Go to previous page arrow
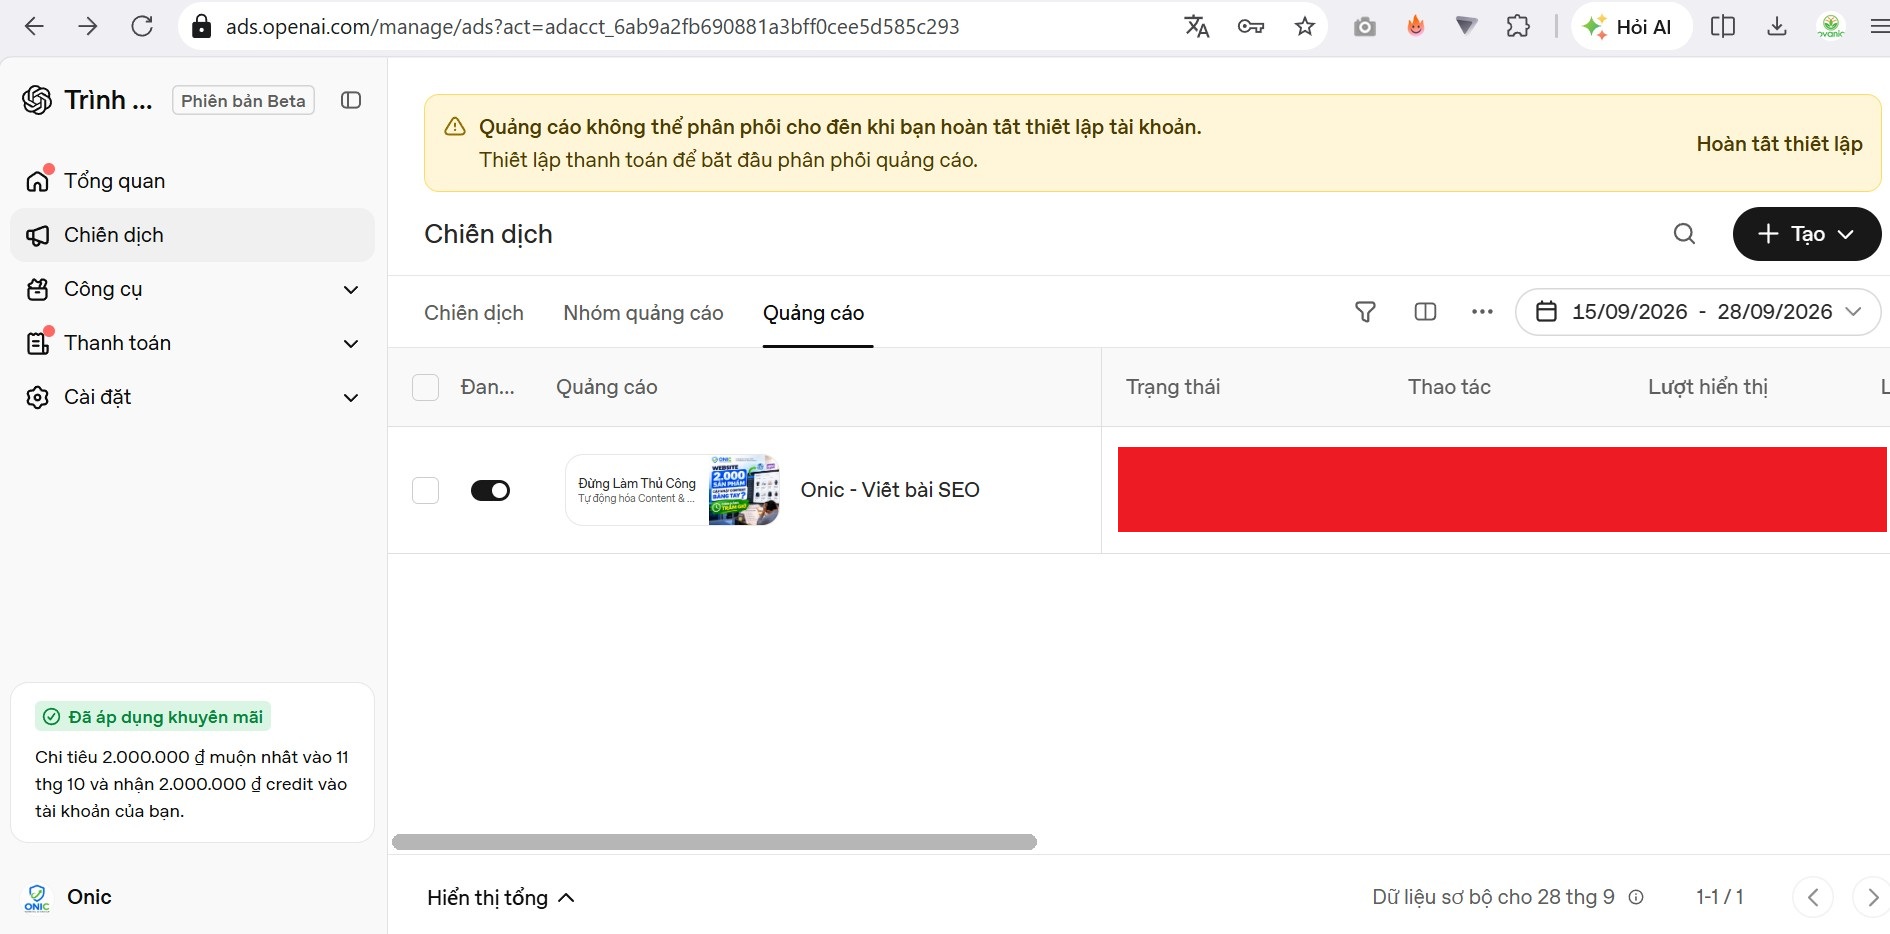The height and width of the screenshot is (934, 1890). tap(1813, 897)
